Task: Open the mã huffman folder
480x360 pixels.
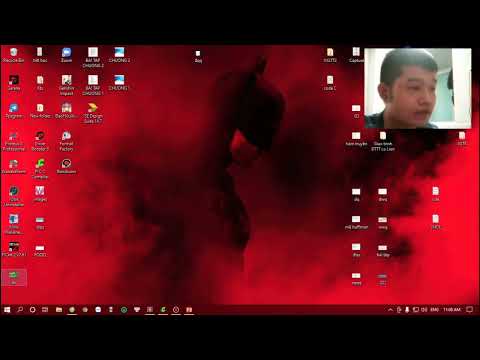Action: 356,223
